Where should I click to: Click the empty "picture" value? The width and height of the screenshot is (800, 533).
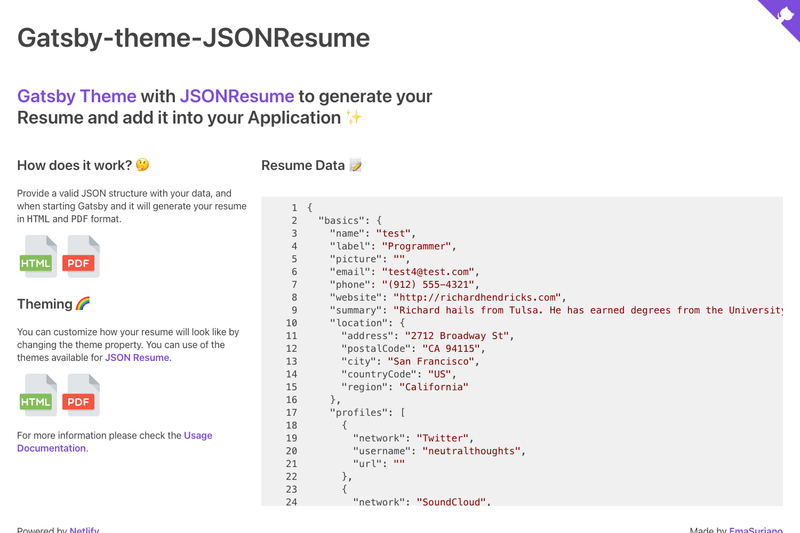pos(399,259)
